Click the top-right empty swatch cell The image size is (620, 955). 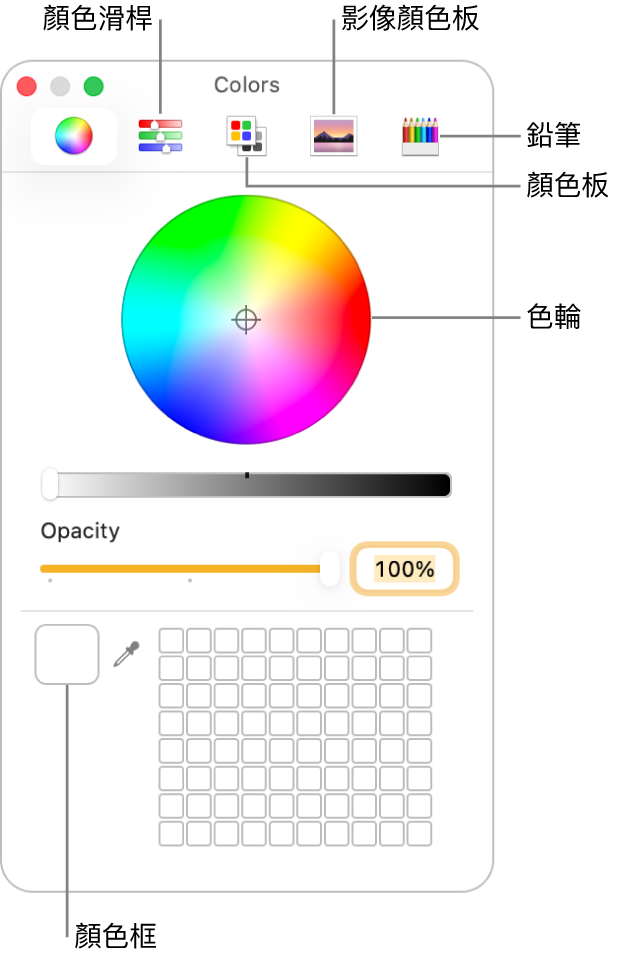420,641
